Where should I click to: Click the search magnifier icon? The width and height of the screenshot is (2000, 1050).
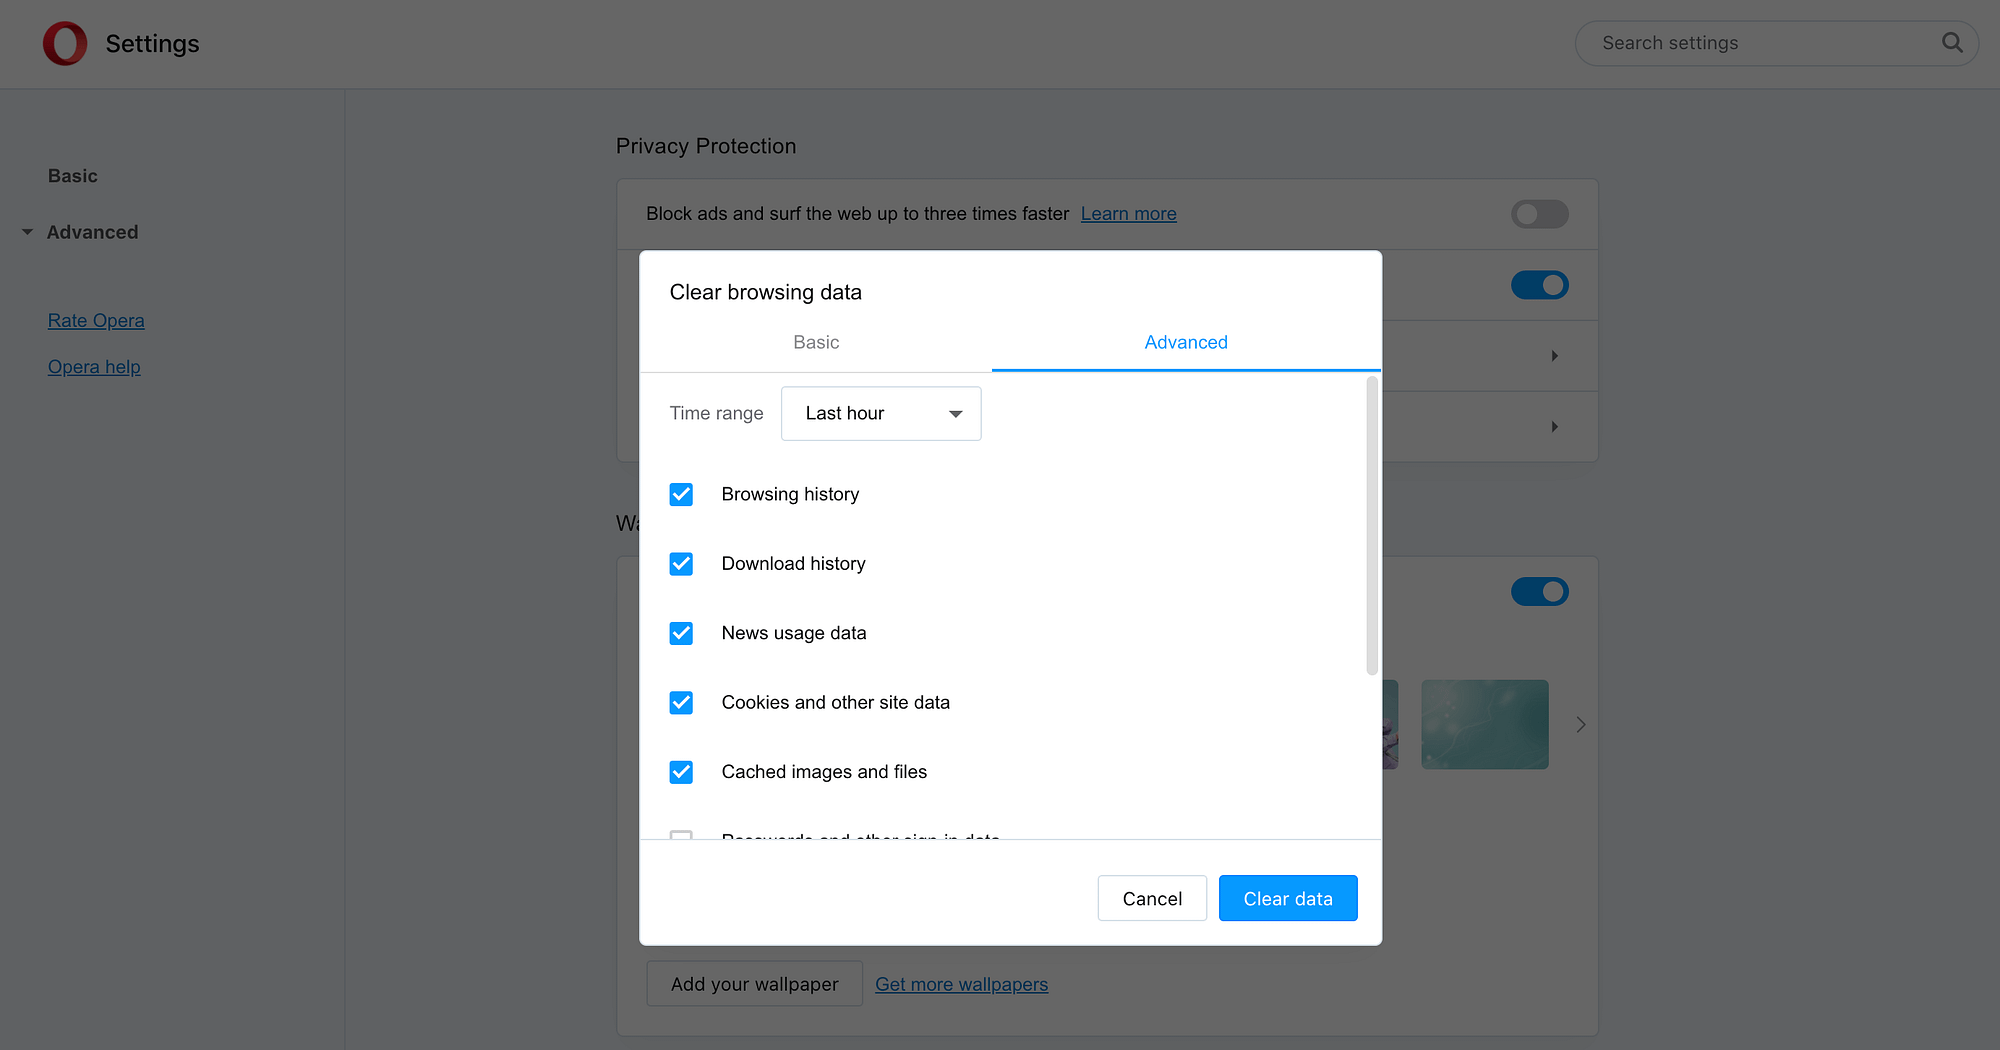click(x=1951, y=43)
